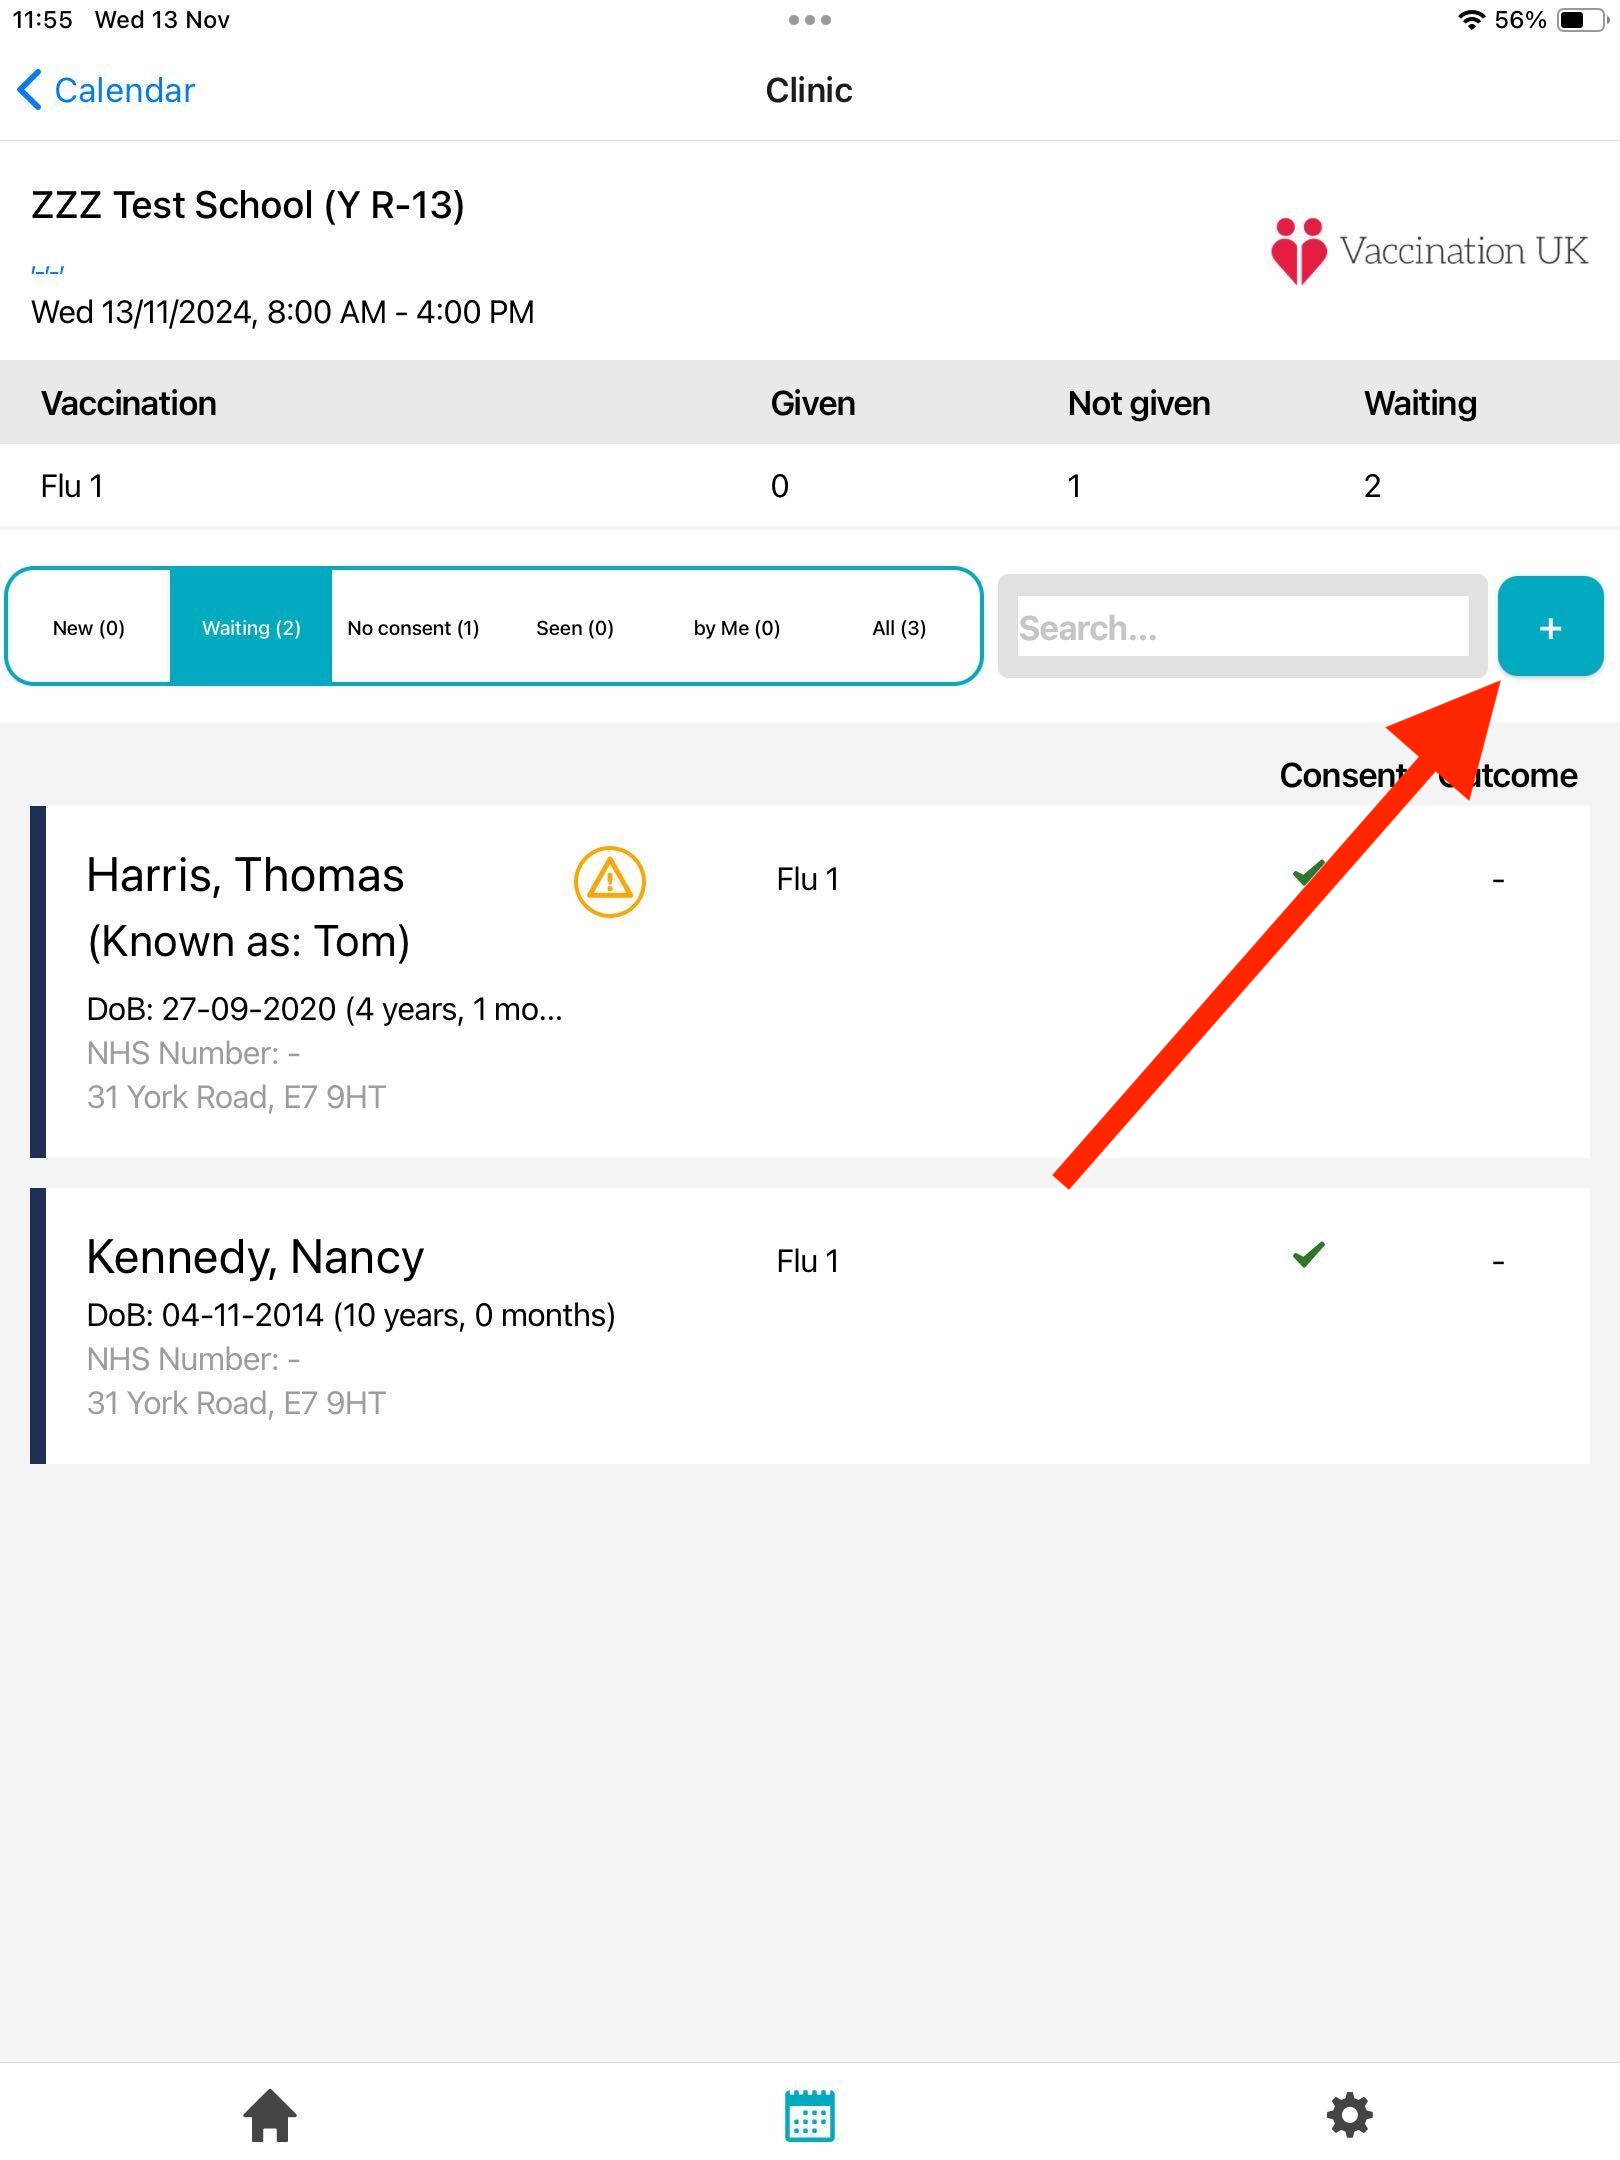Focus the Search patients field
Image resolution: width=1620 pixels, height=2160 pixels.
(x=1241, y=627)
